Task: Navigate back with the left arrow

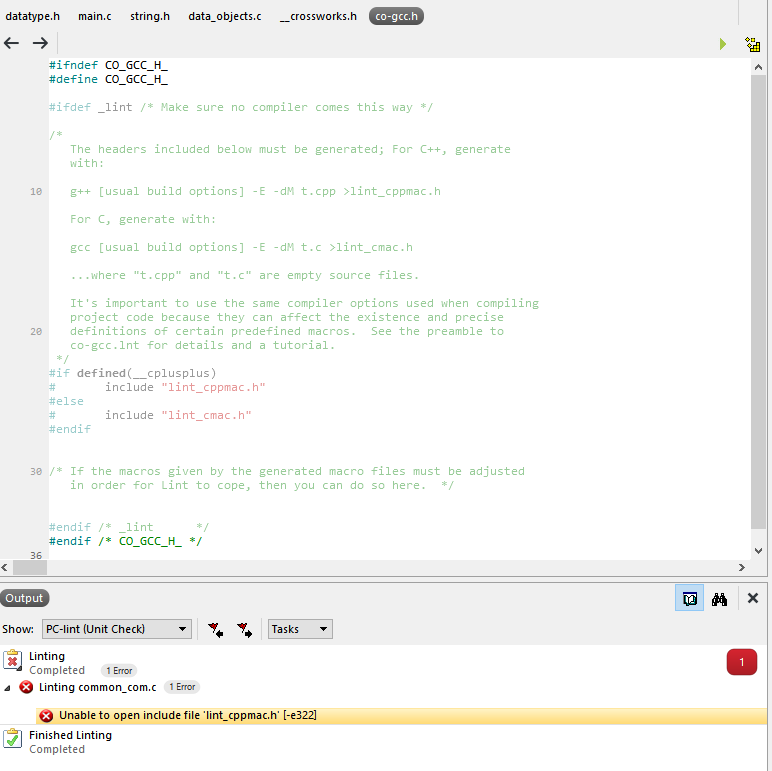Action: pyautogui.click(x=11, y=43)
